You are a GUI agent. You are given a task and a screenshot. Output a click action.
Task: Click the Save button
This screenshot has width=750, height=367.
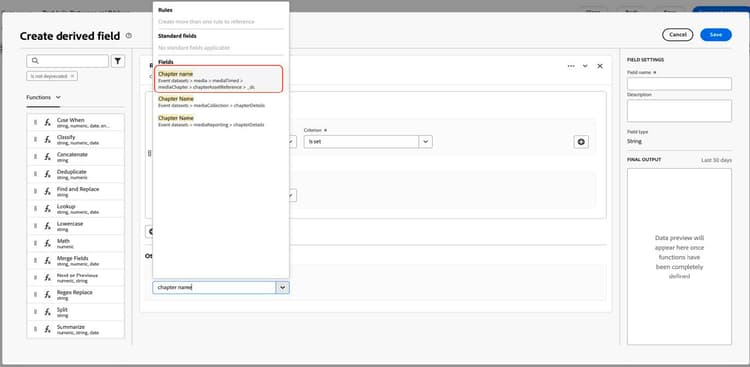716,34
